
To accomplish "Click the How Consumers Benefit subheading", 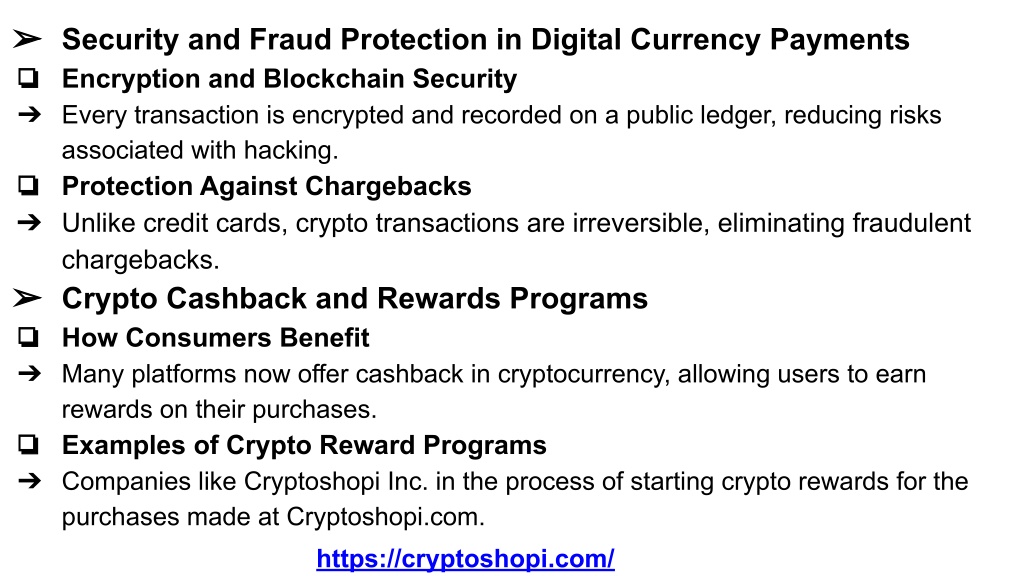I will coord(216,338).
